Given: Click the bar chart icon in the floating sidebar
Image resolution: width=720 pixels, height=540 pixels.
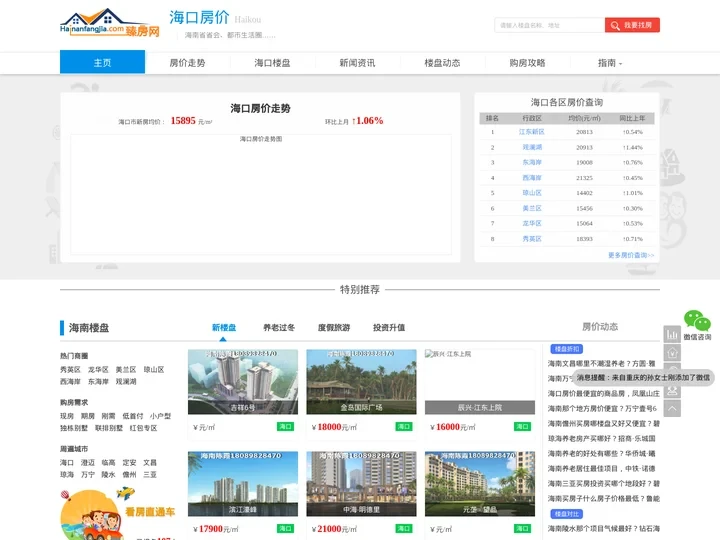Looking at the screenshot, I should coord(672,334).
